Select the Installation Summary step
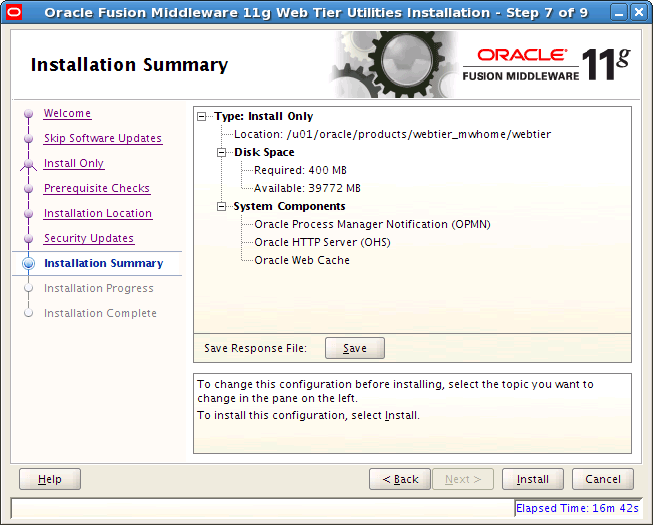 tap(104, 263)
